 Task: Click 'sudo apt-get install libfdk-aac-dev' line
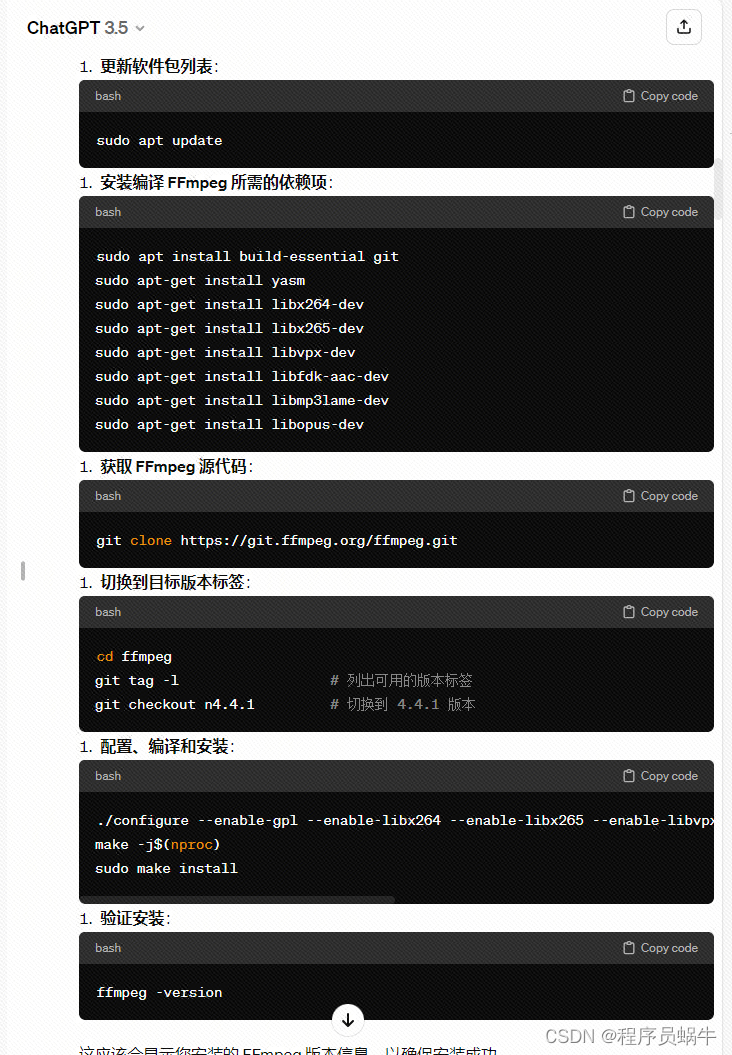click(242, 377)
